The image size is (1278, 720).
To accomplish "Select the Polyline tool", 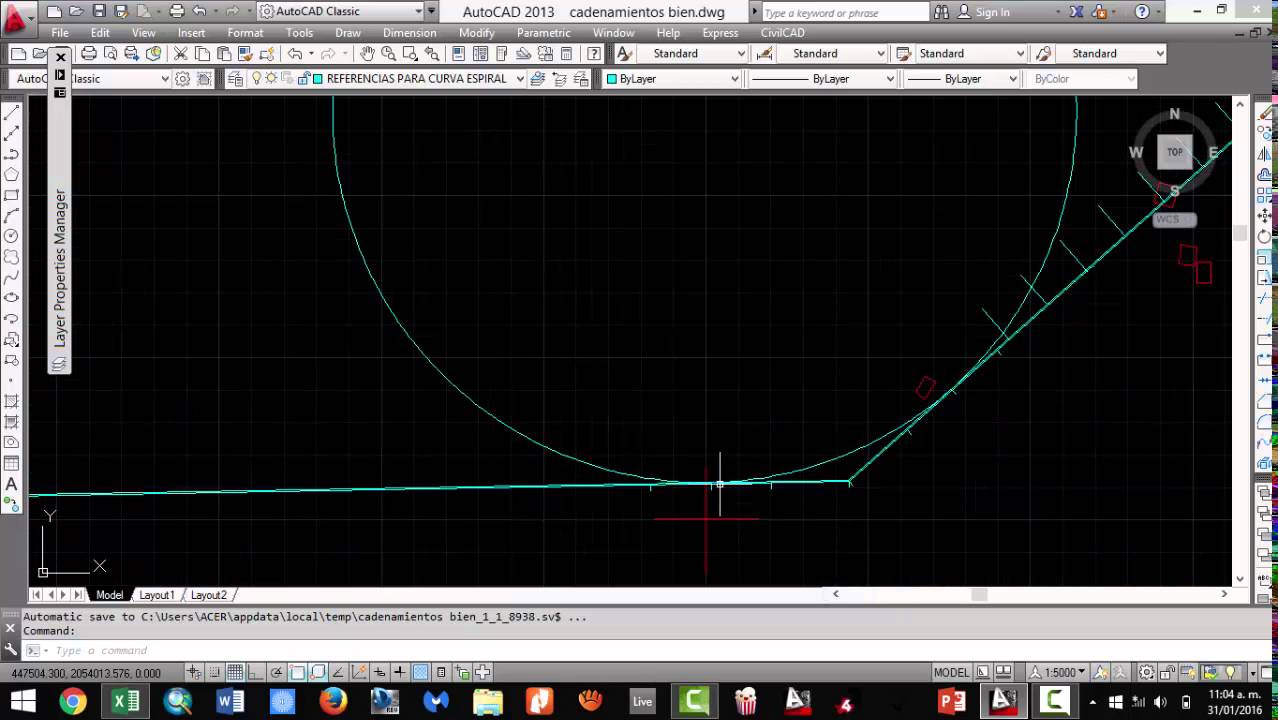I will point(12,154).
